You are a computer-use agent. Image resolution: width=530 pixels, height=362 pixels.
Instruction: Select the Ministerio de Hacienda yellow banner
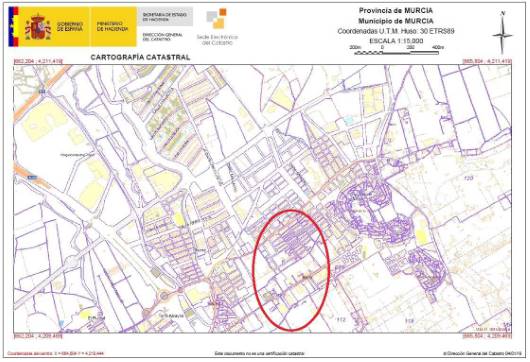coord(113,27)
